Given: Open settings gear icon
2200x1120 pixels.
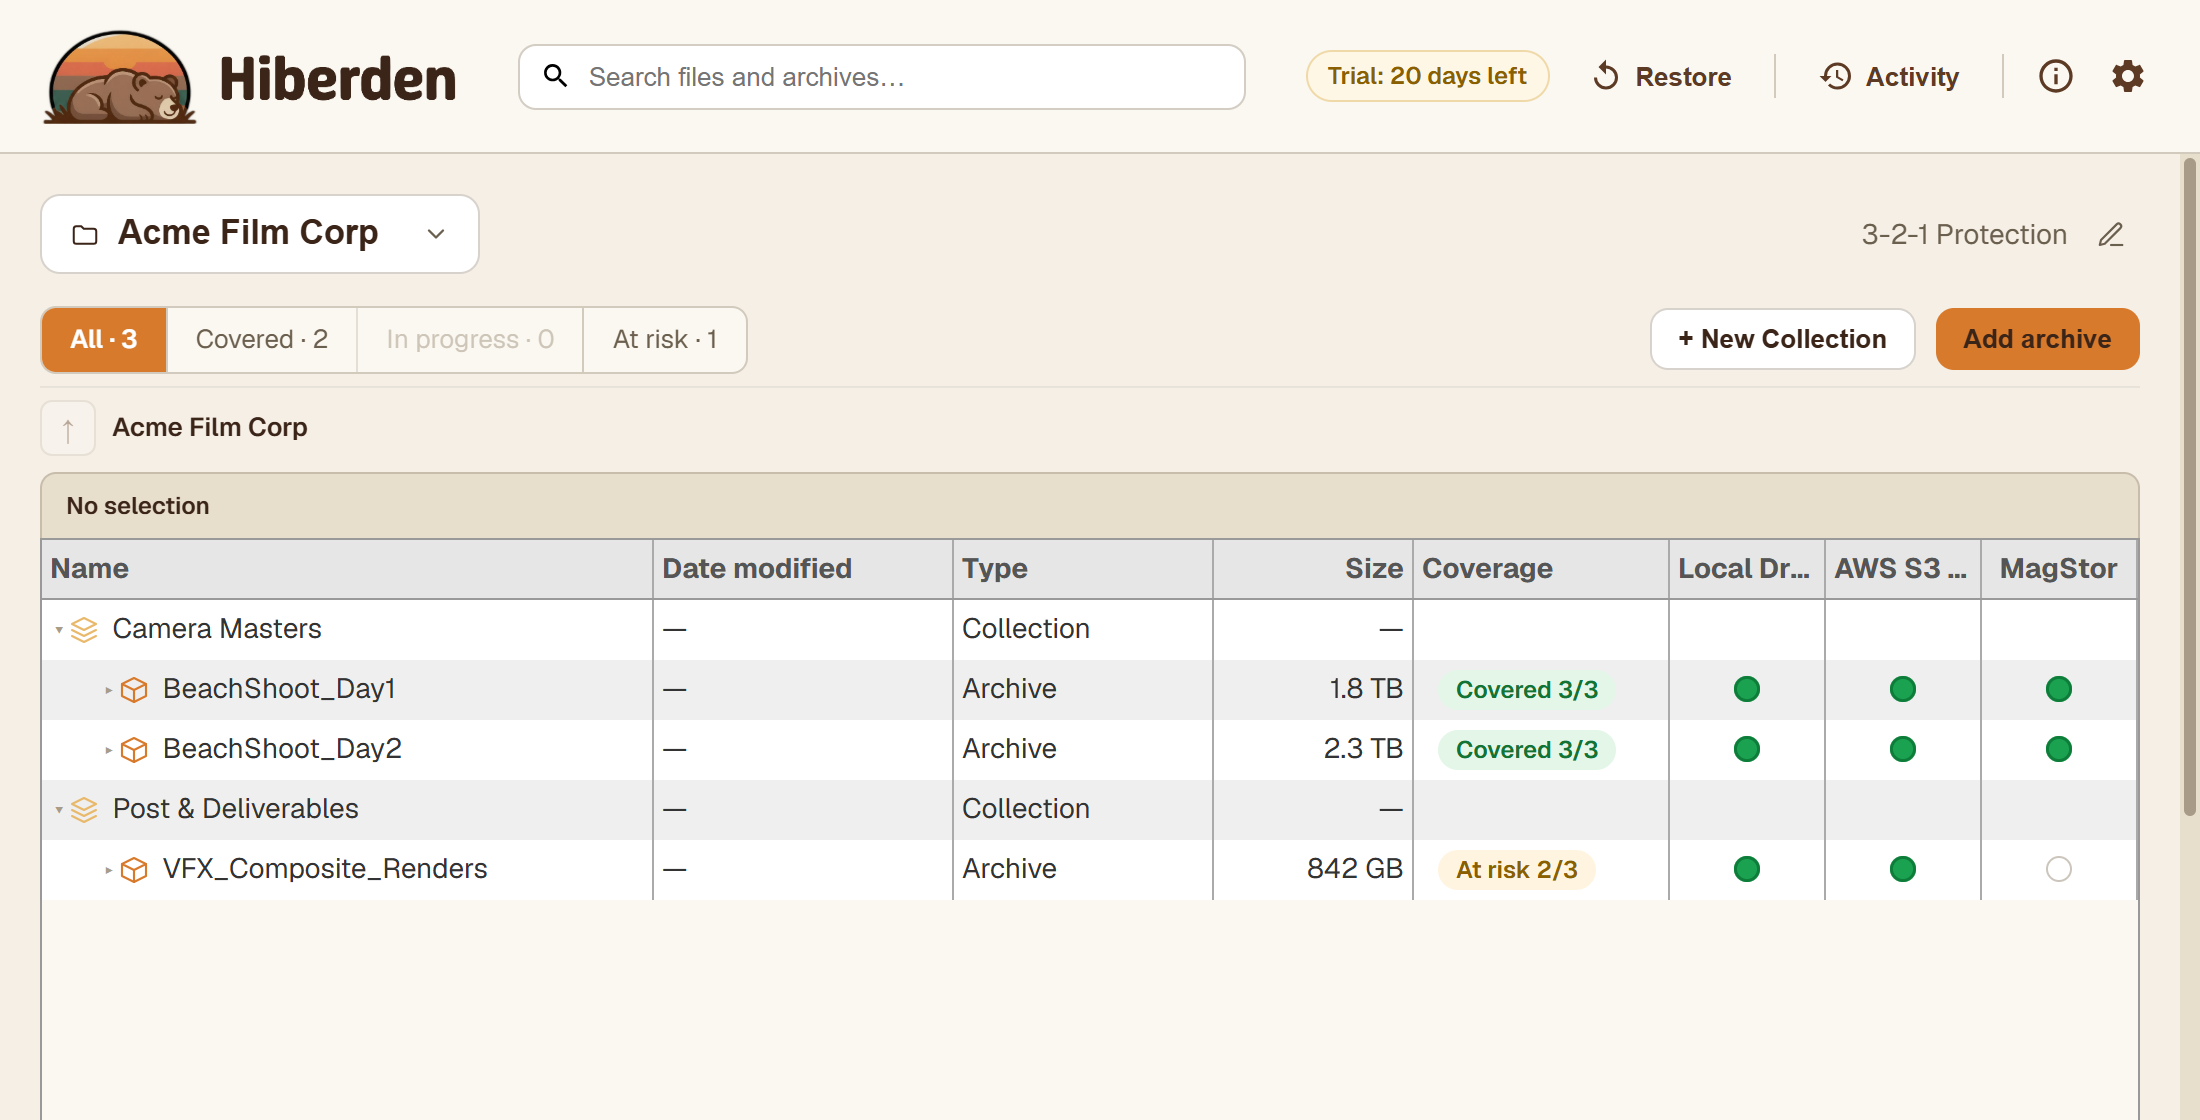Looking at the screenshot, I should pyautogui.click(x=2127, y=76).
